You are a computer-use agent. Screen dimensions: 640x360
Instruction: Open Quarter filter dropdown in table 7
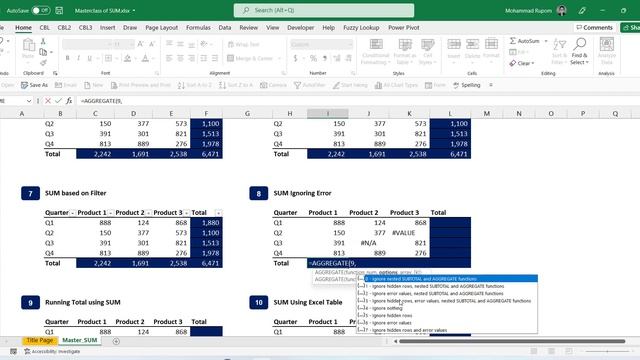(x=73, y=213)
